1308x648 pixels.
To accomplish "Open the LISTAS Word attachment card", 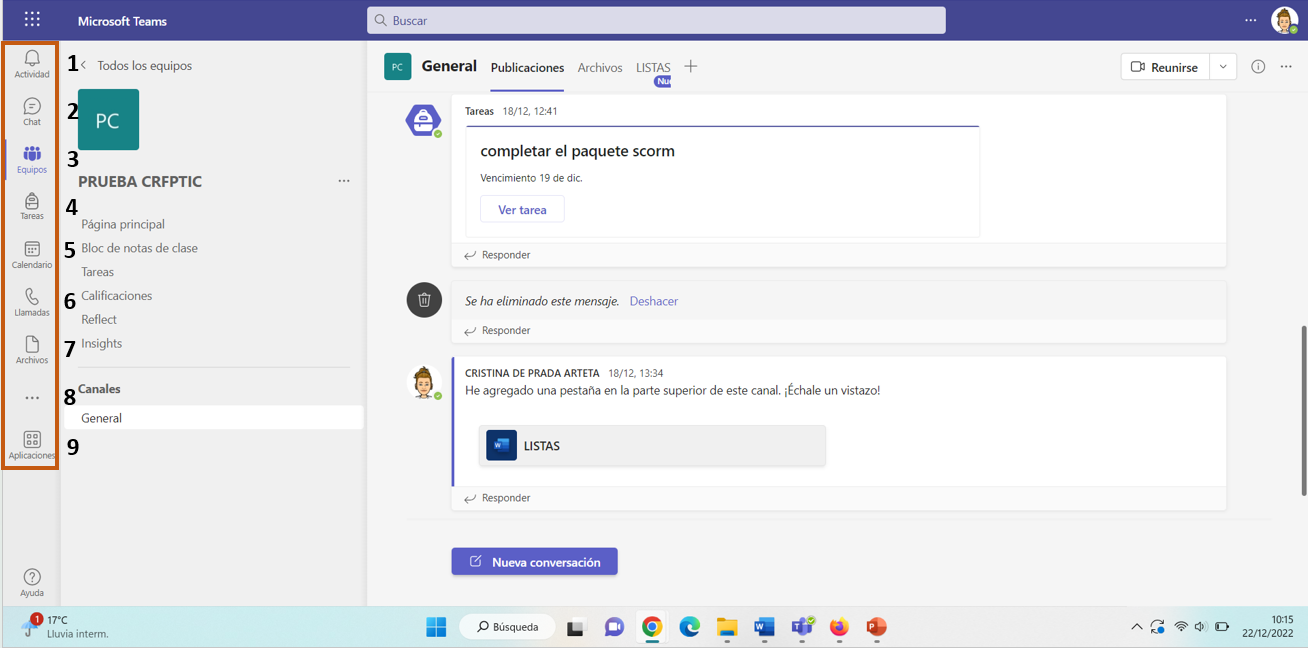I will coord(653,446).
